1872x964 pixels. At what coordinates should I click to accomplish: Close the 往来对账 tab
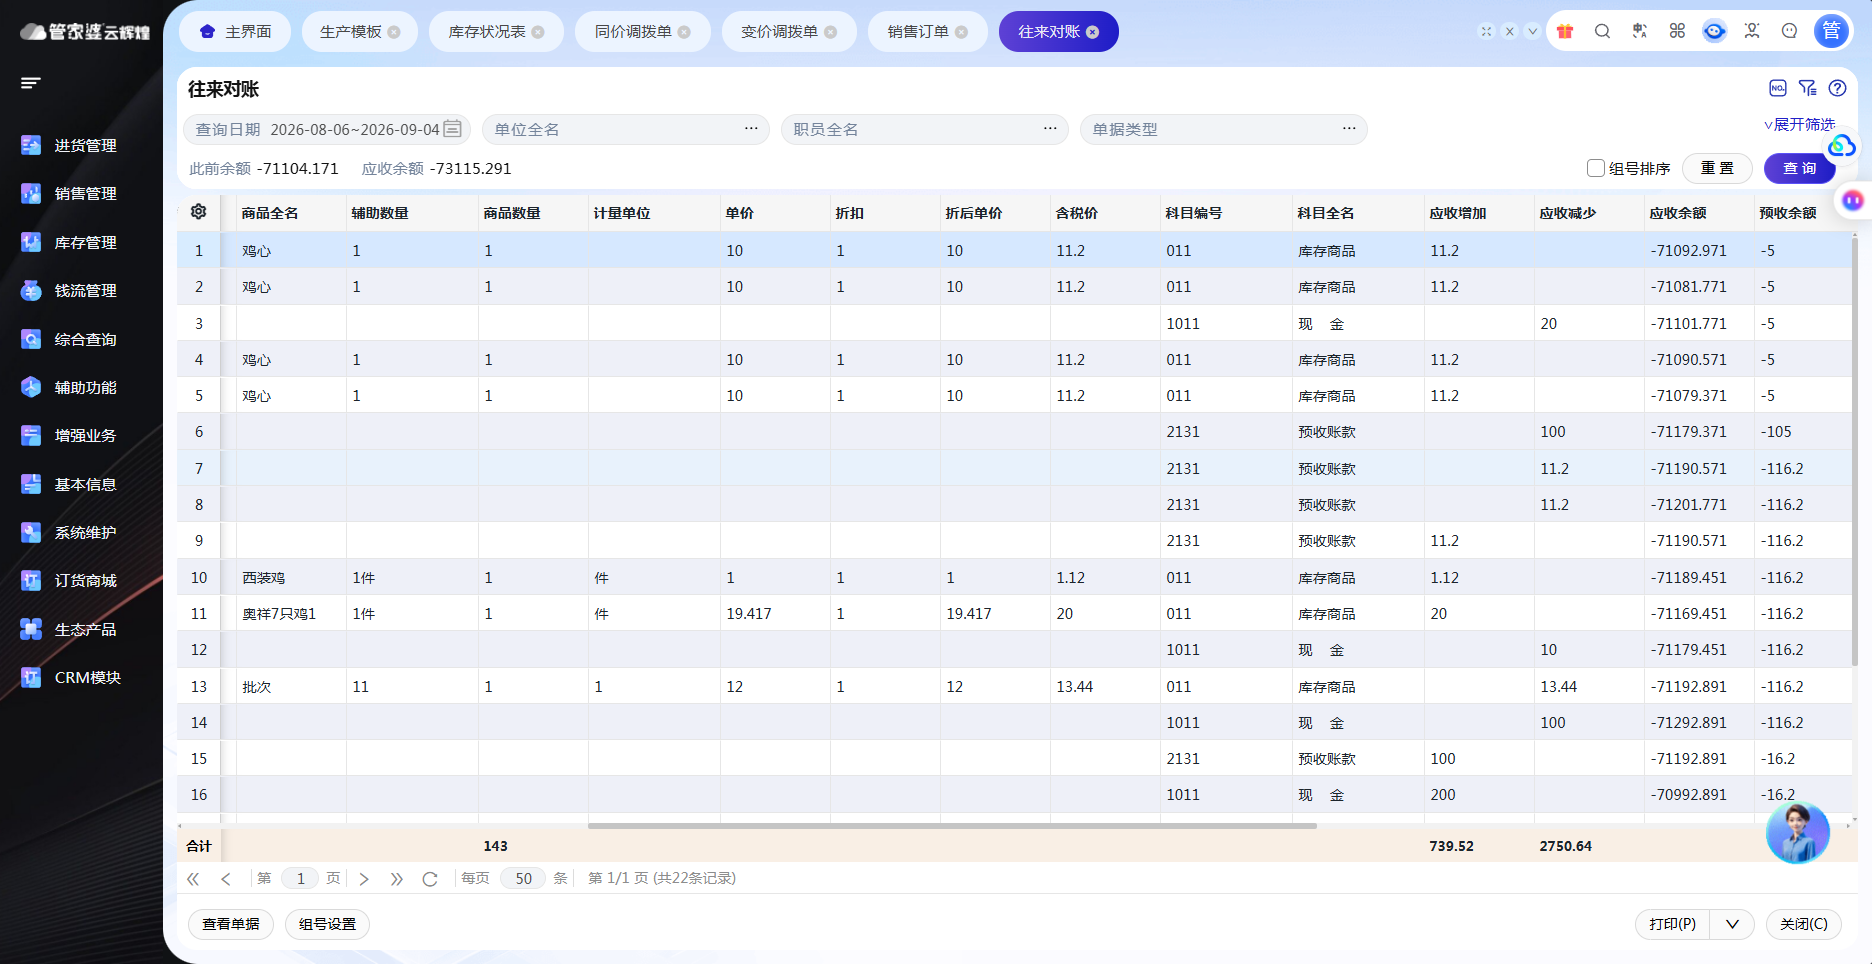pos(1093,32)
